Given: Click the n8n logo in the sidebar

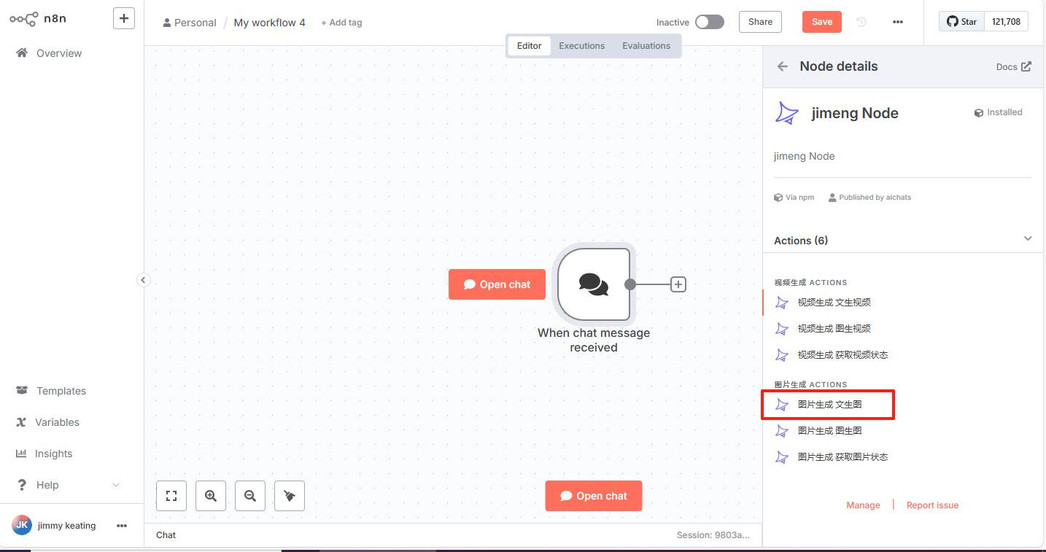Looking at the screenshot, I should pos(38,19).
